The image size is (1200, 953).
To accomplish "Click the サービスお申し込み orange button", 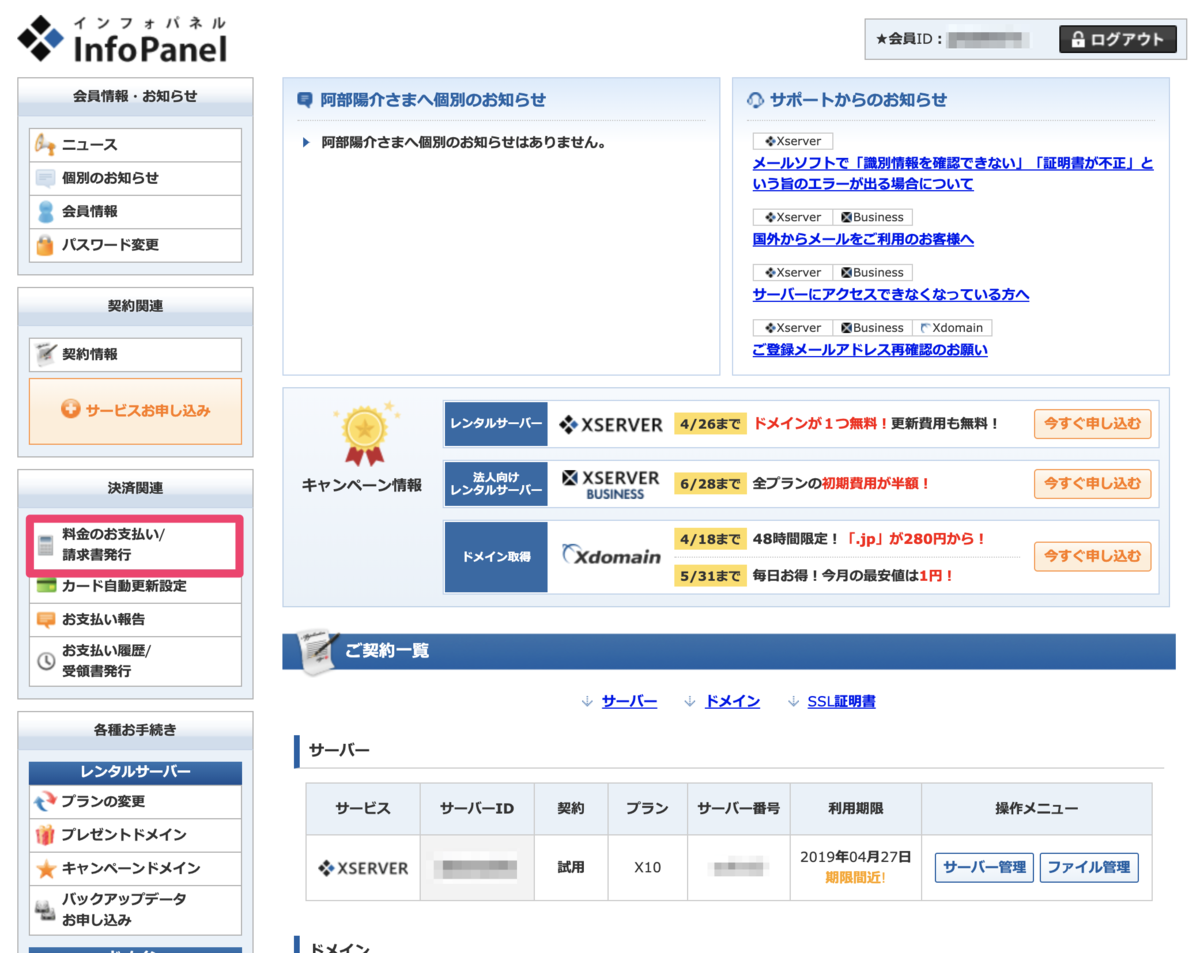I will click(x=135, y=411).
